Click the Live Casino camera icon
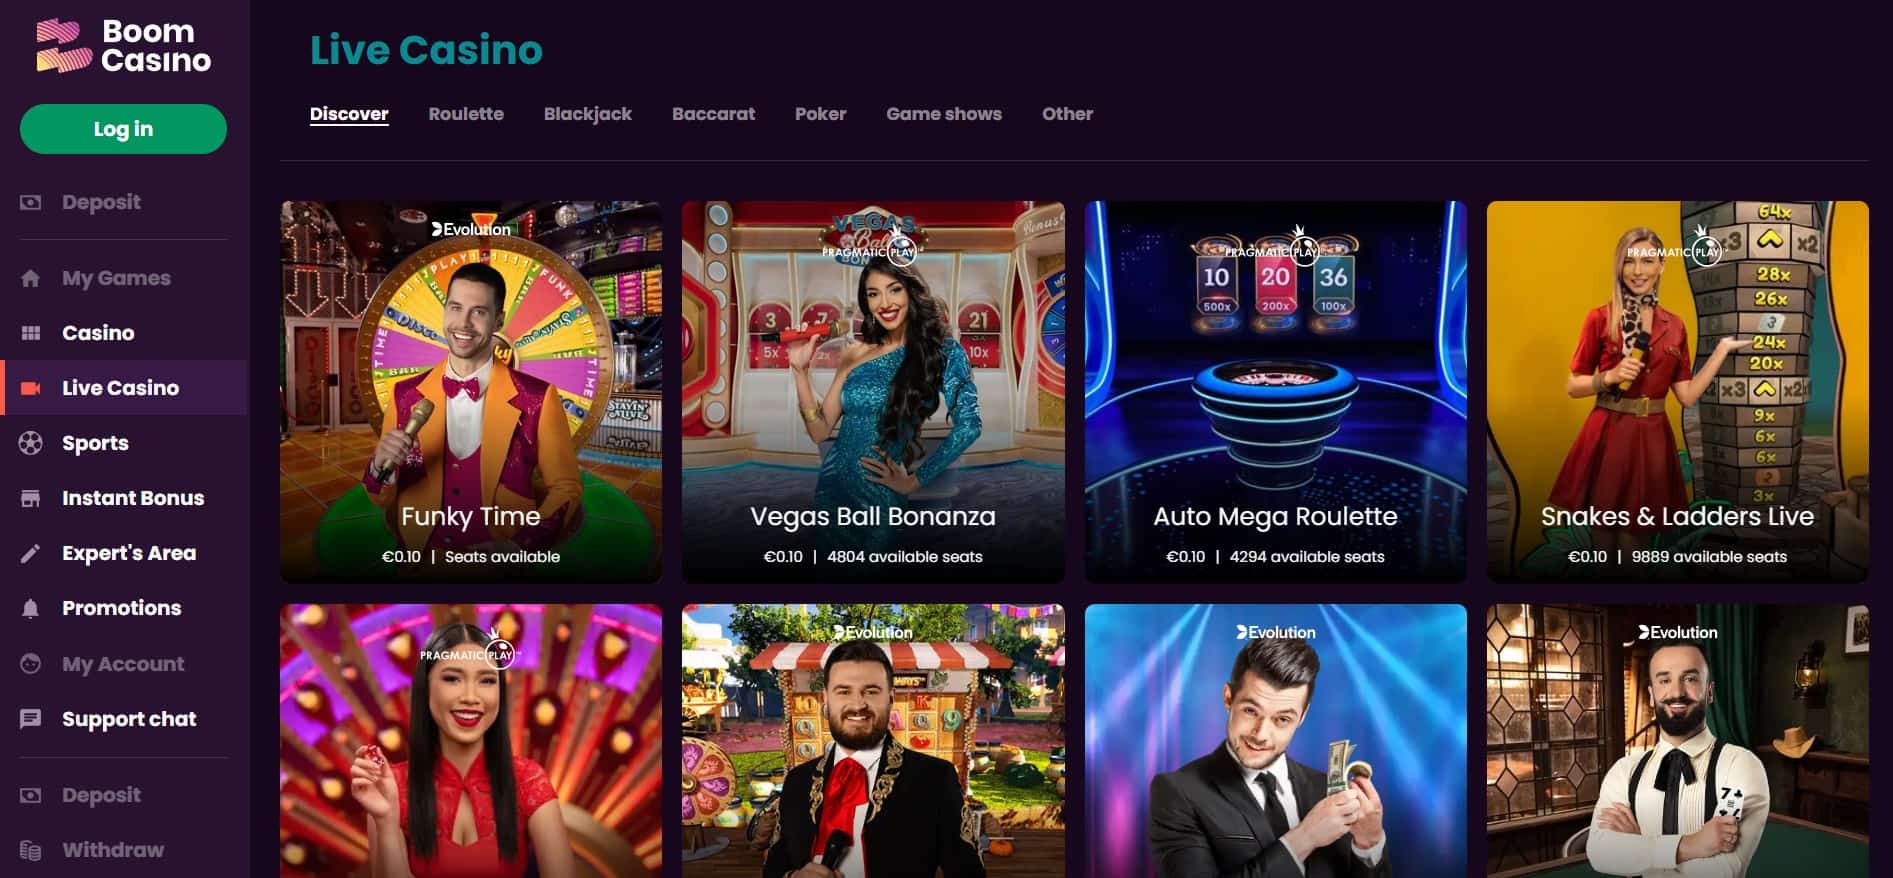Screen dimensions: 1893x878 click(x=31, y=388)
